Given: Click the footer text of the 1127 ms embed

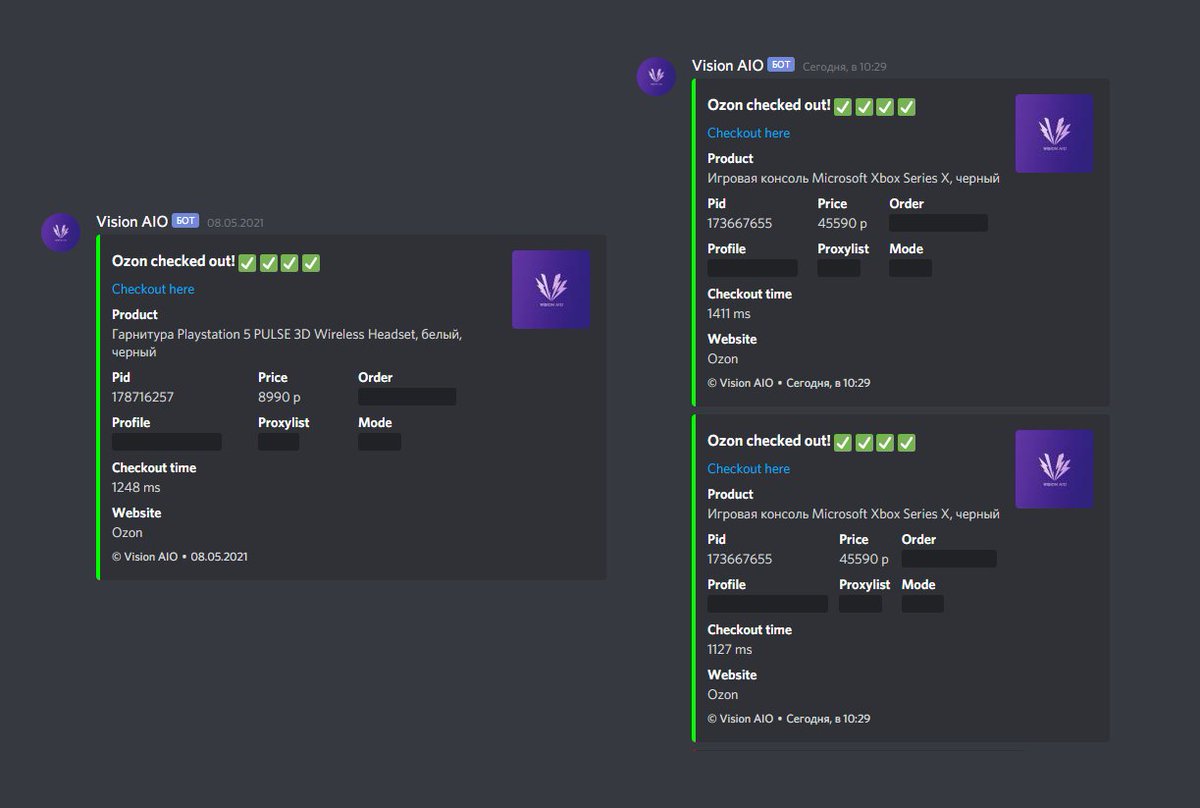Looking at the screenshot, I should point(789,719).
